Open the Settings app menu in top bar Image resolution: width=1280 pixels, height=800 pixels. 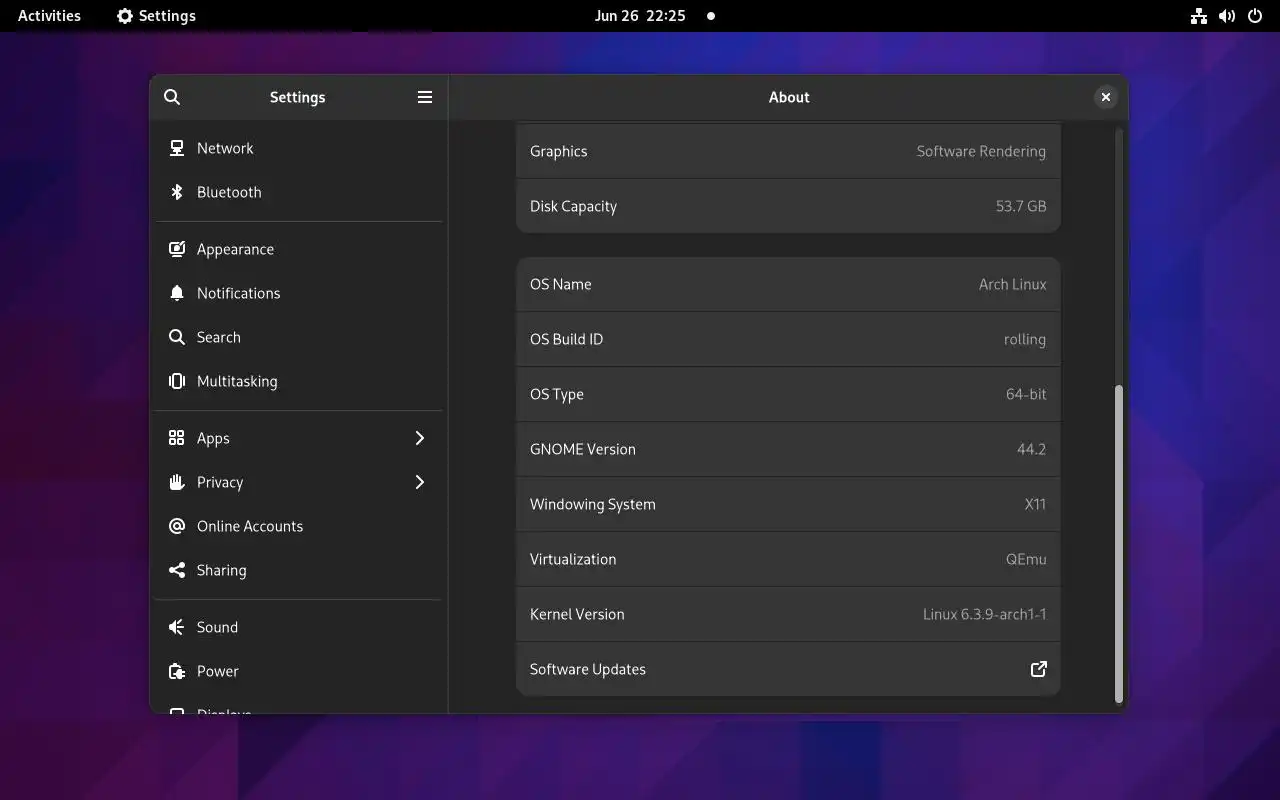pos(156,16)
